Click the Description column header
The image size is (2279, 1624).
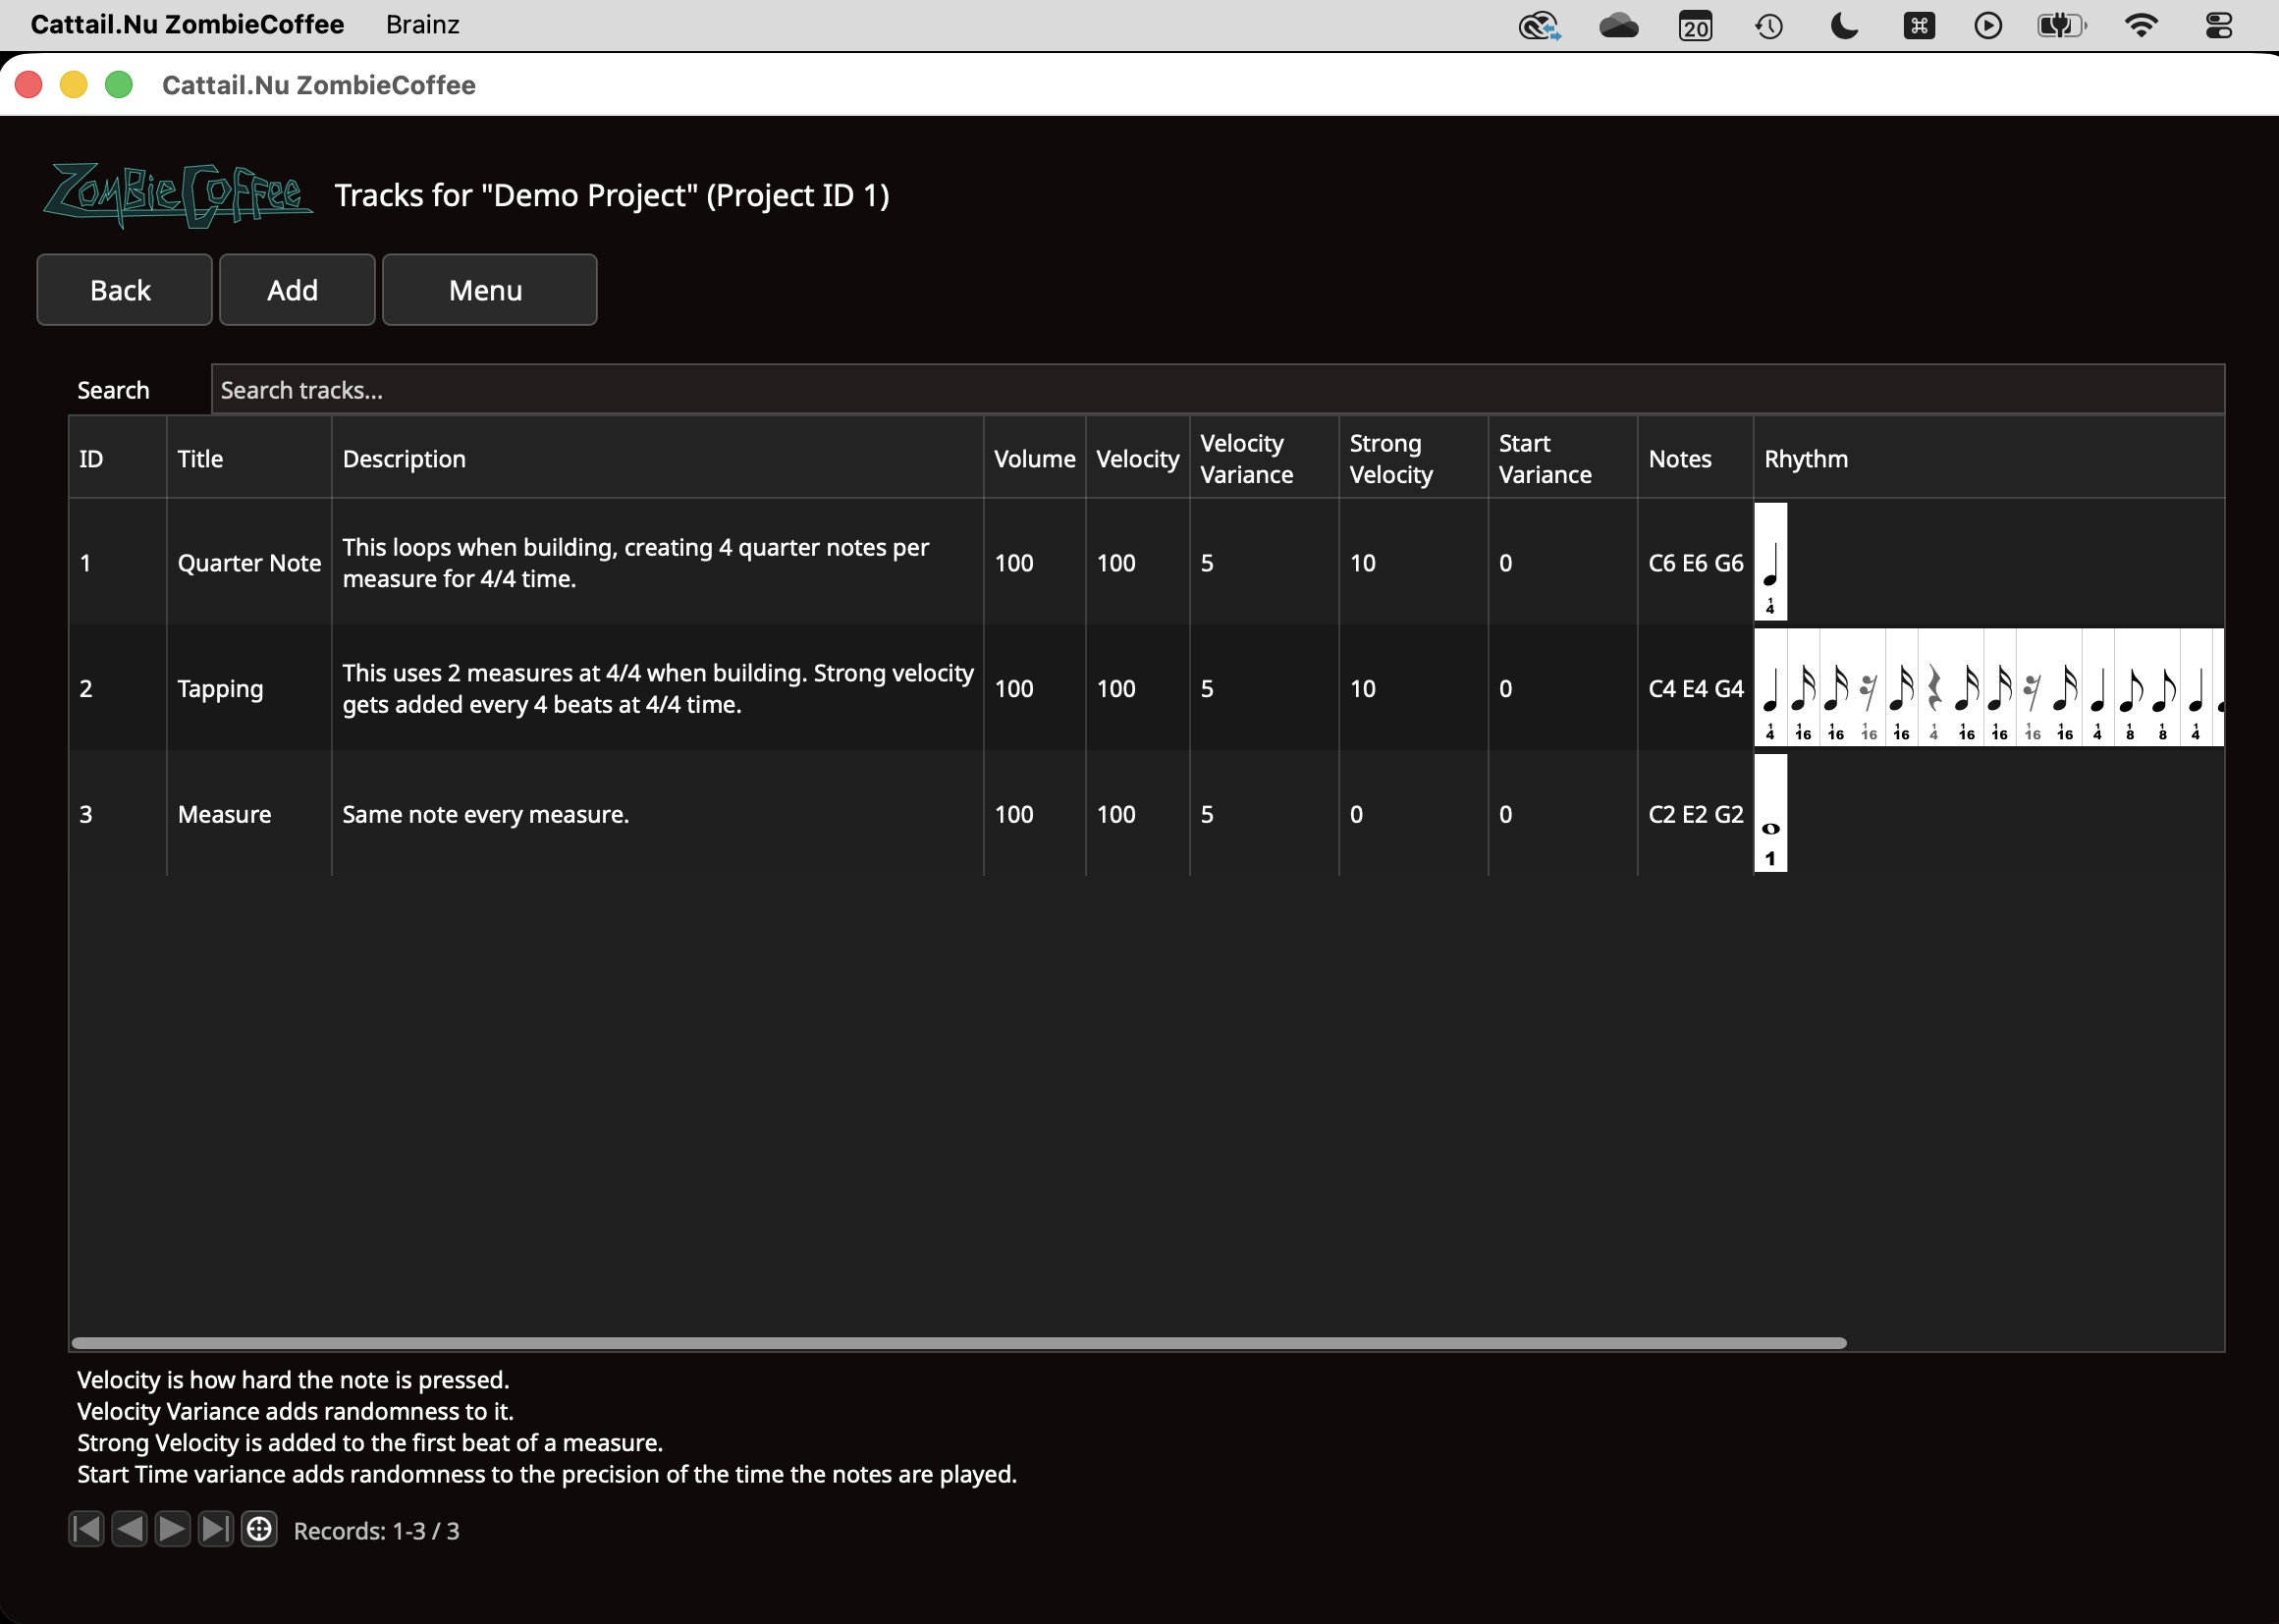pos(657,458)
